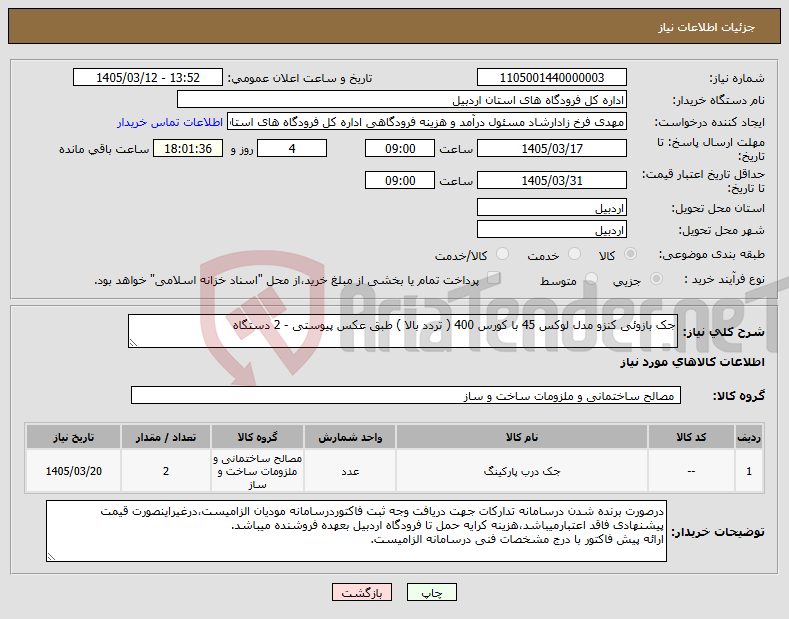Click the کد کالا column header
The width and height of the screenshot is (789, 619).
click(691, 437)
